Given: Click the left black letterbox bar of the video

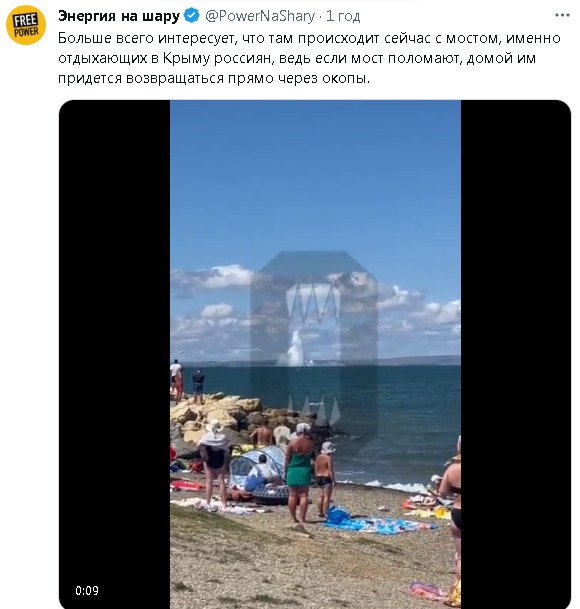Looking at the screenshot, I should [115, 354].
